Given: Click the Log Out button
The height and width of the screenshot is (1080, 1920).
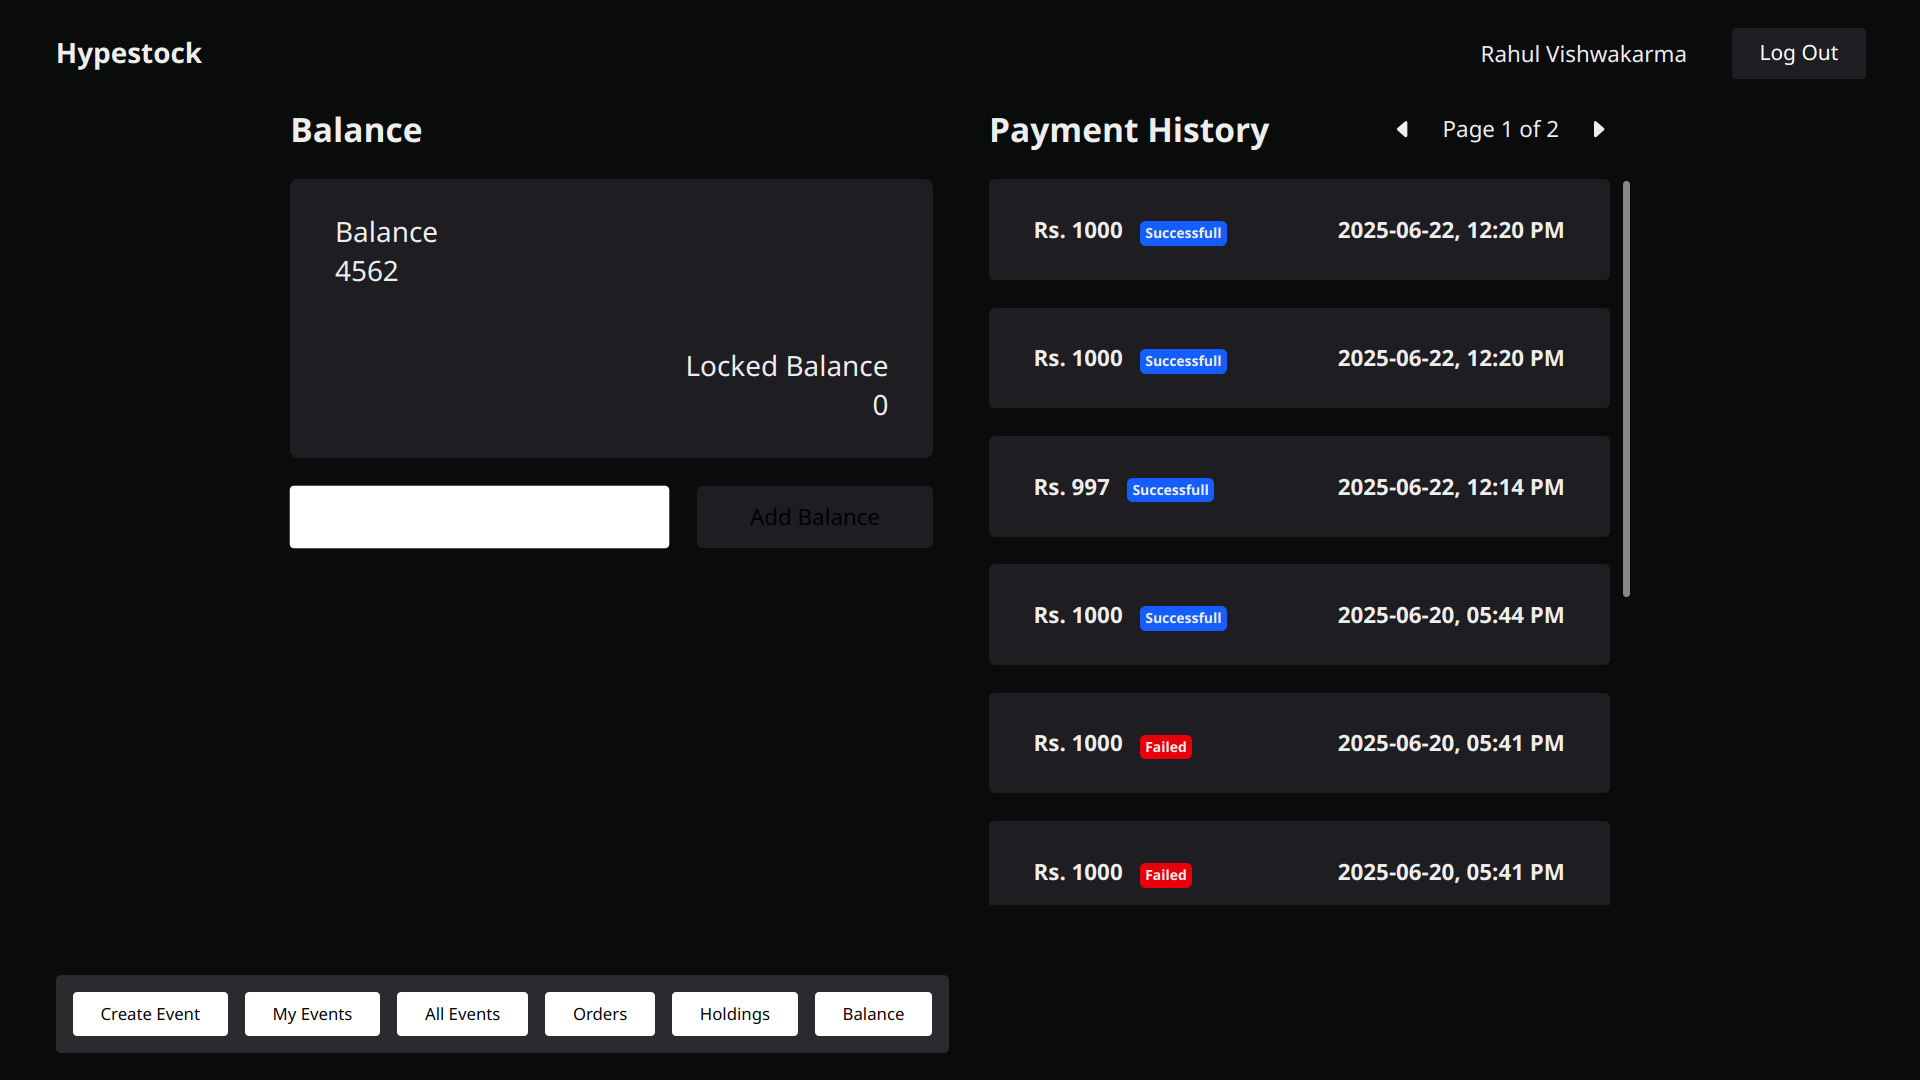Looking at the screenshot, I should coord(1797,53).
